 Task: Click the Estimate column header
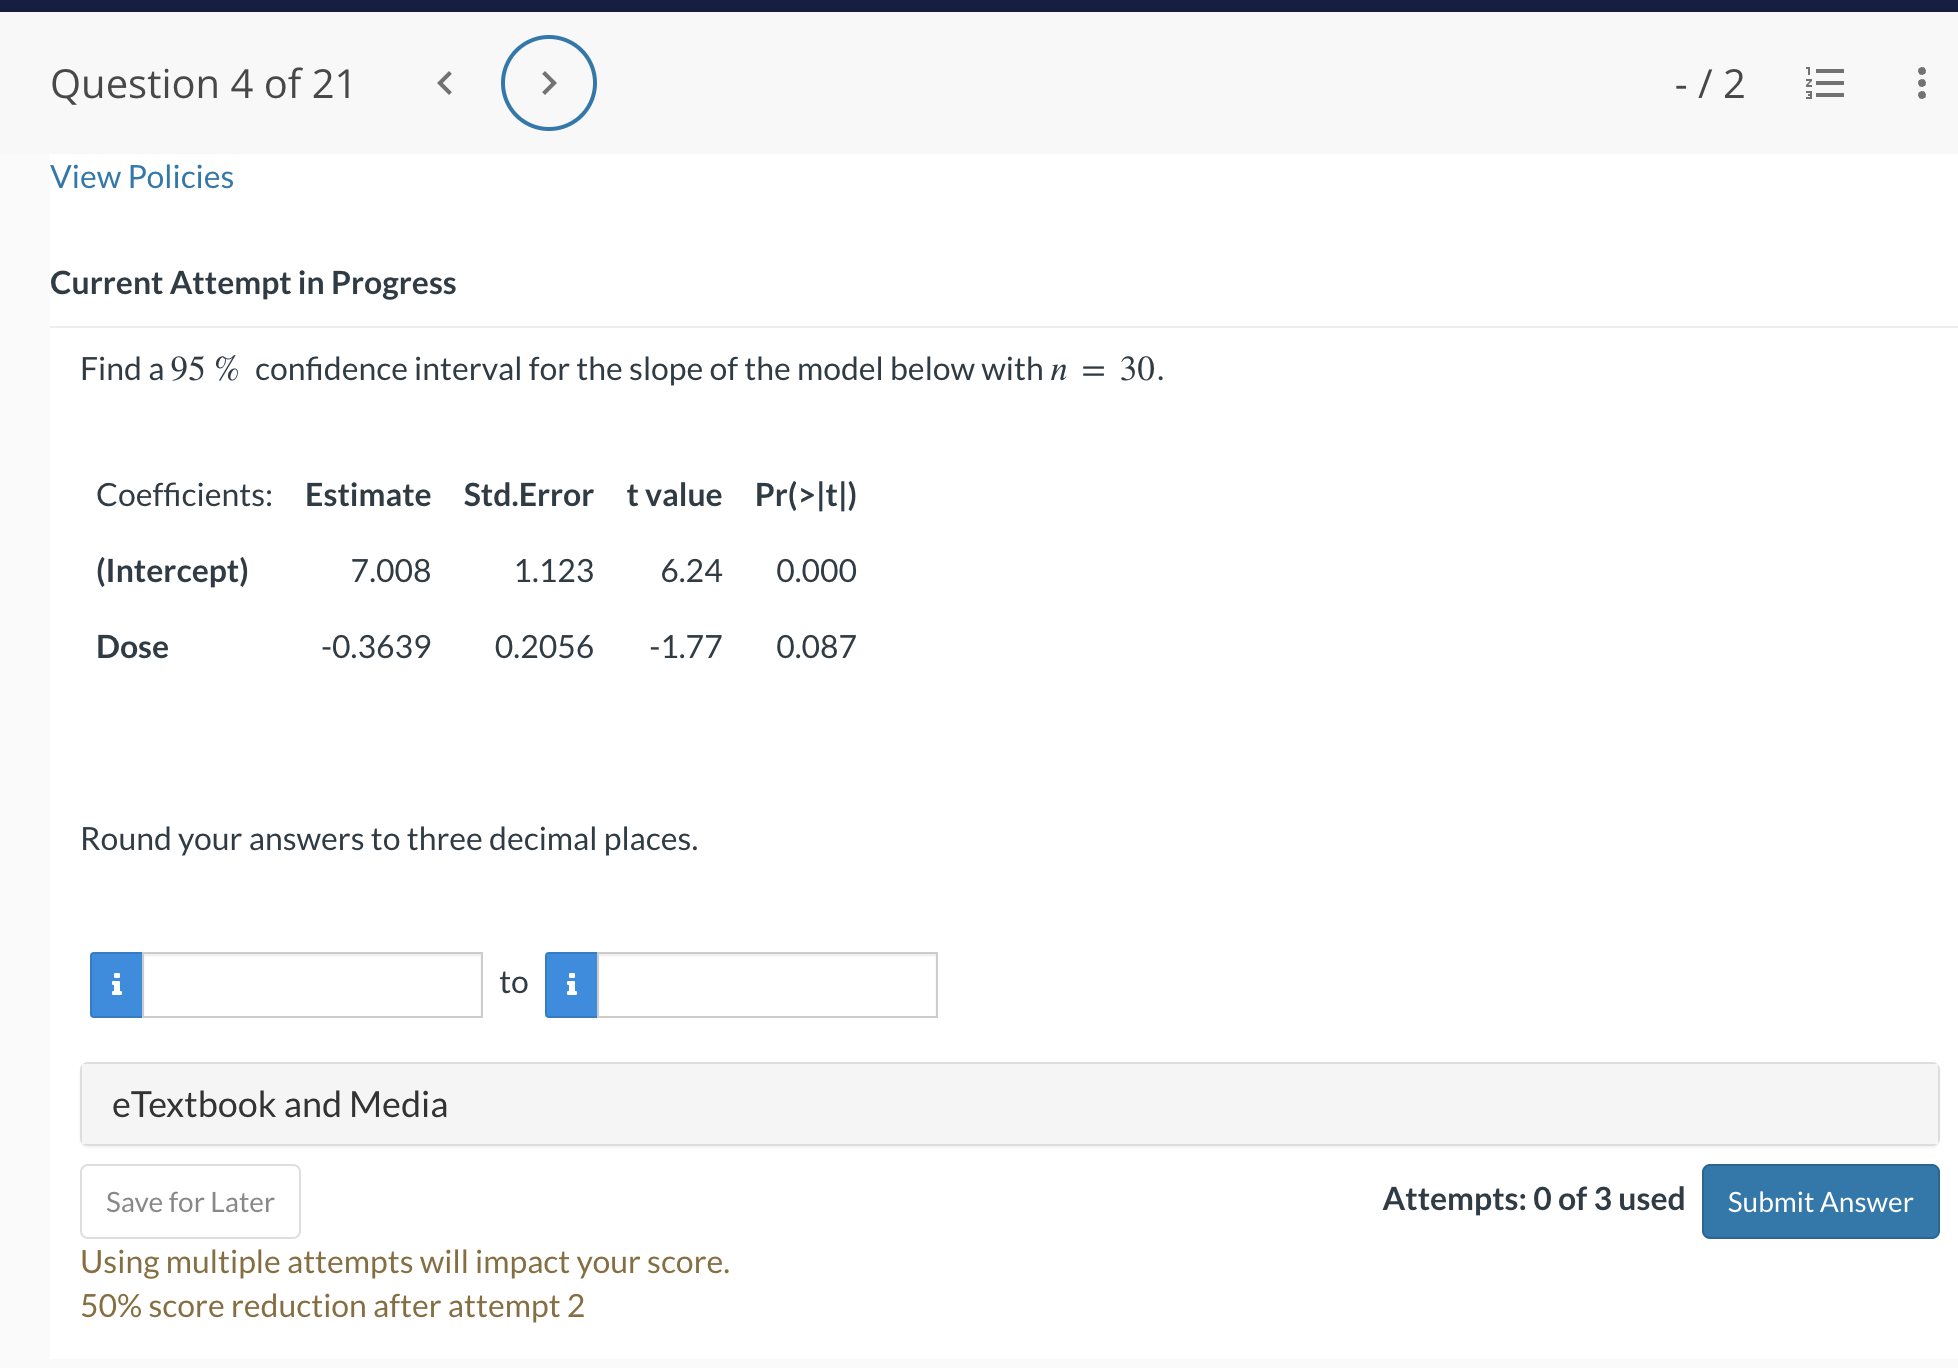368,495
